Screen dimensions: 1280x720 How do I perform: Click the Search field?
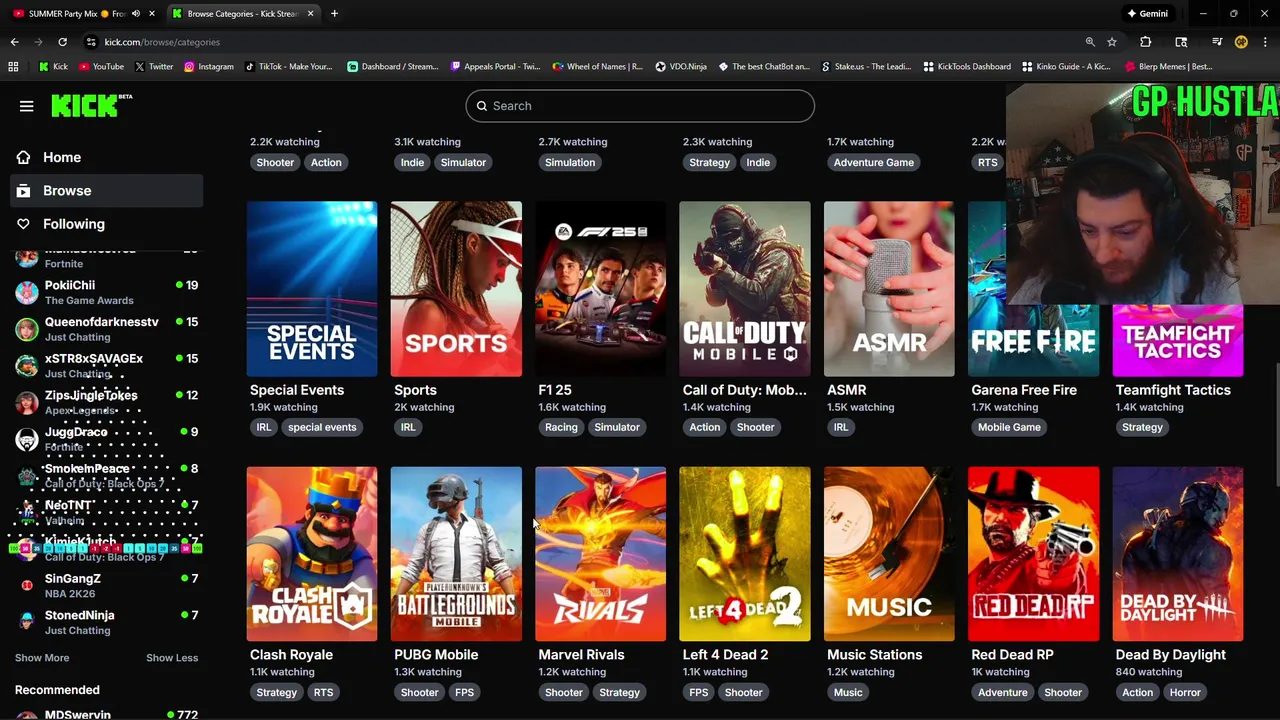pos(640,106)
